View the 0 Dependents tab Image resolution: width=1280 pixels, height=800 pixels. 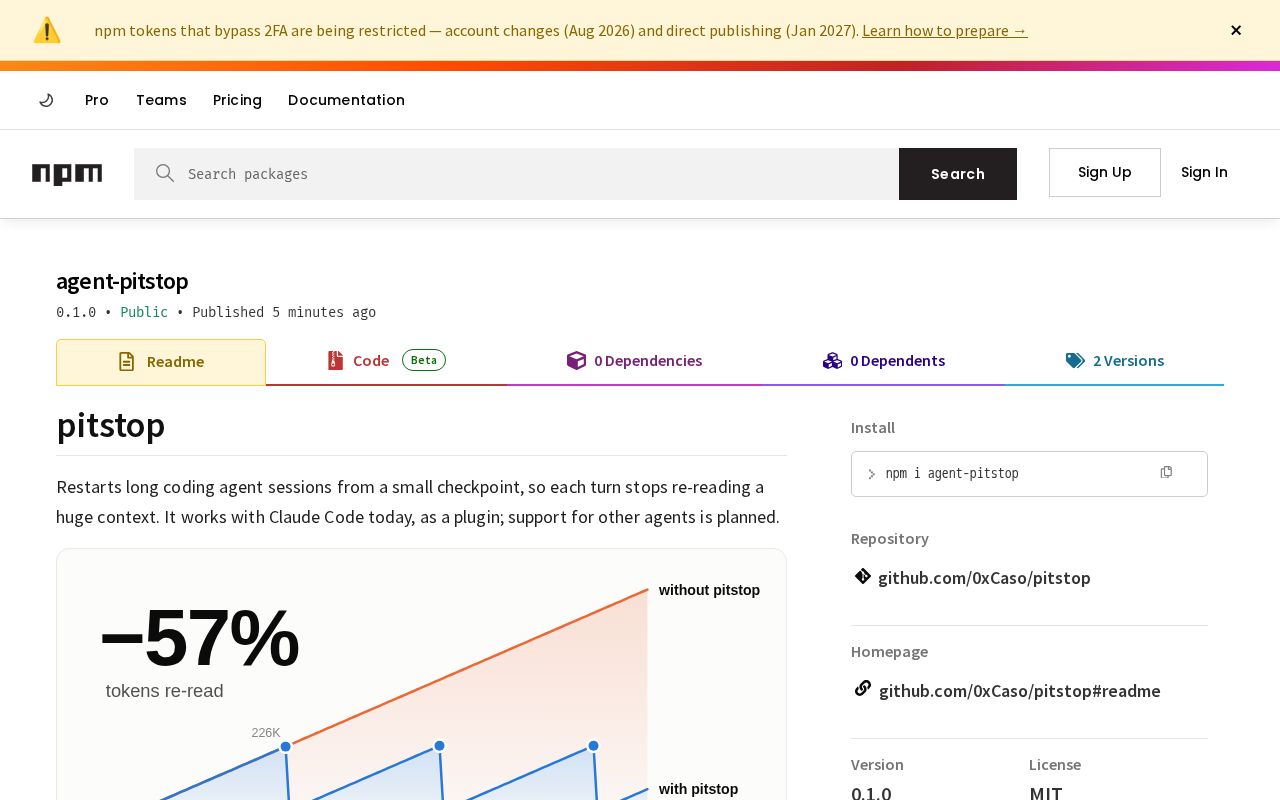[884, 361]
